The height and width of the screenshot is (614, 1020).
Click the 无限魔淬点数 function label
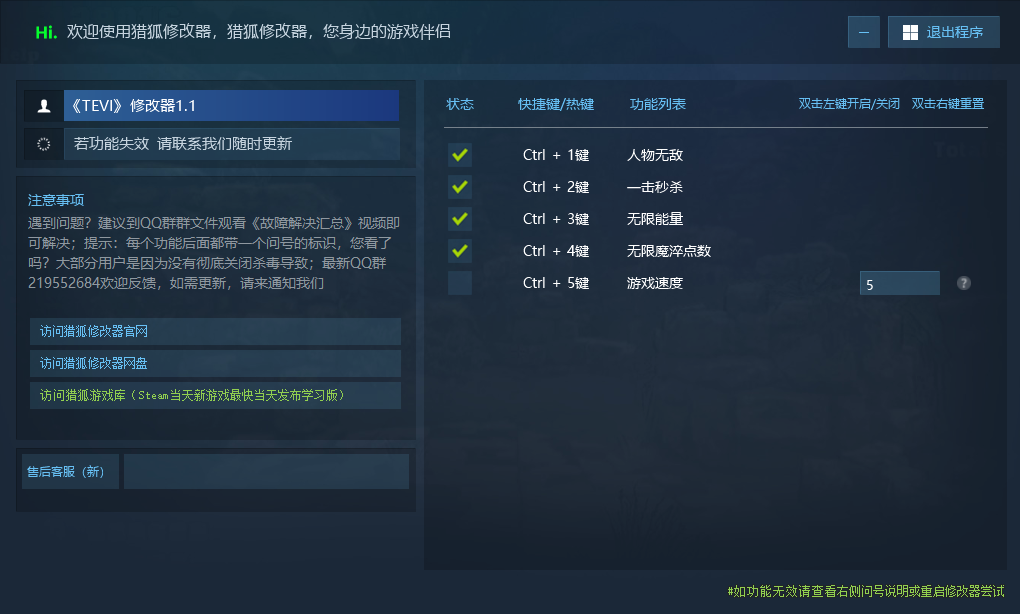tap(669, 251)
